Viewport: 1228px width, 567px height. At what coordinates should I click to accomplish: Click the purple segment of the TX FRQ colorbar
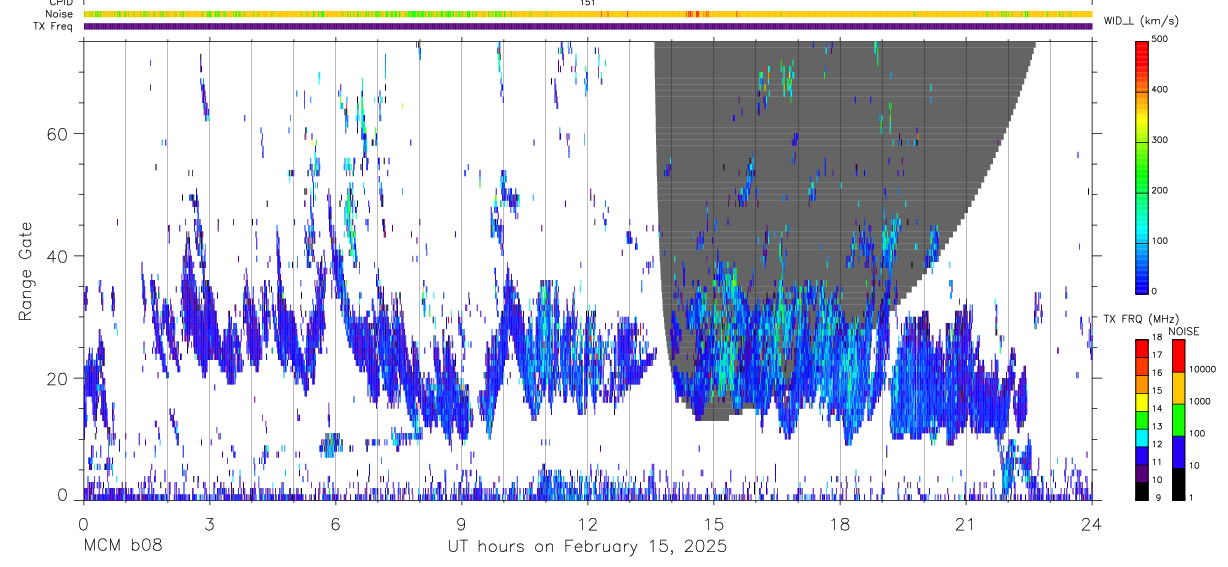coord(1141,473)
